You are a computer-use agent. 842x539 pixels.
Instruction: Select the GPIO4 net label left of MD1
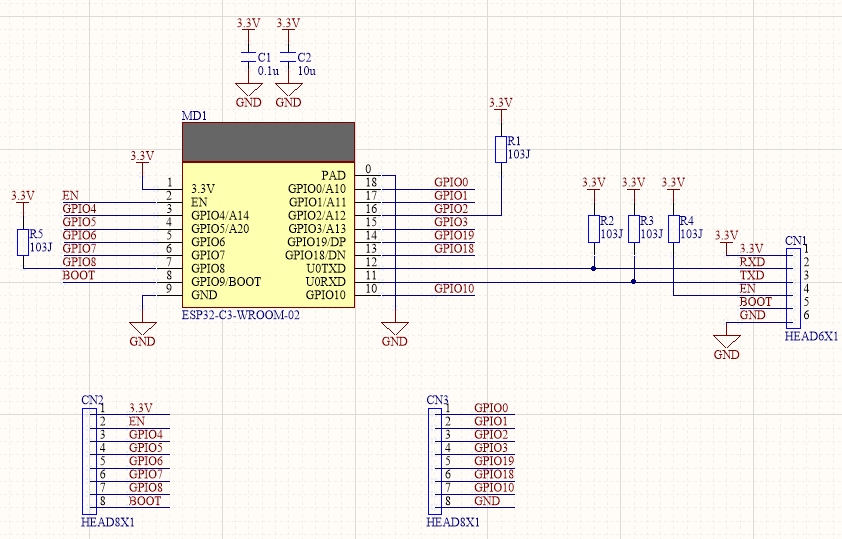pyautogui.click(x=79, y=209)
